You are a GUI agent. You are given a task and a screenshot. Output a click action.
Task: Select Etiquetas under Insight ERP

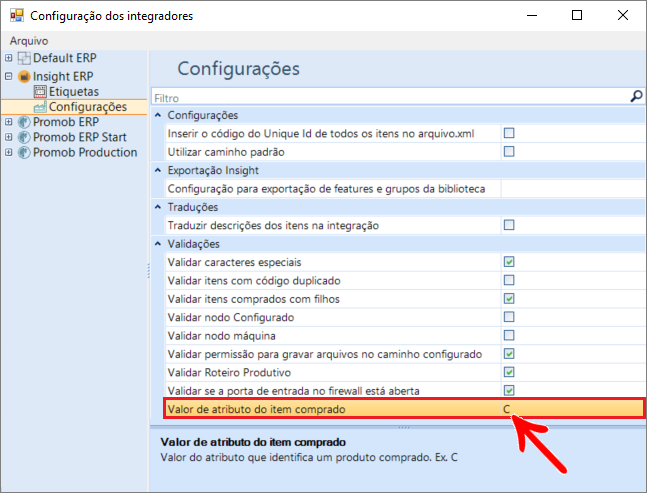point(73,92)
